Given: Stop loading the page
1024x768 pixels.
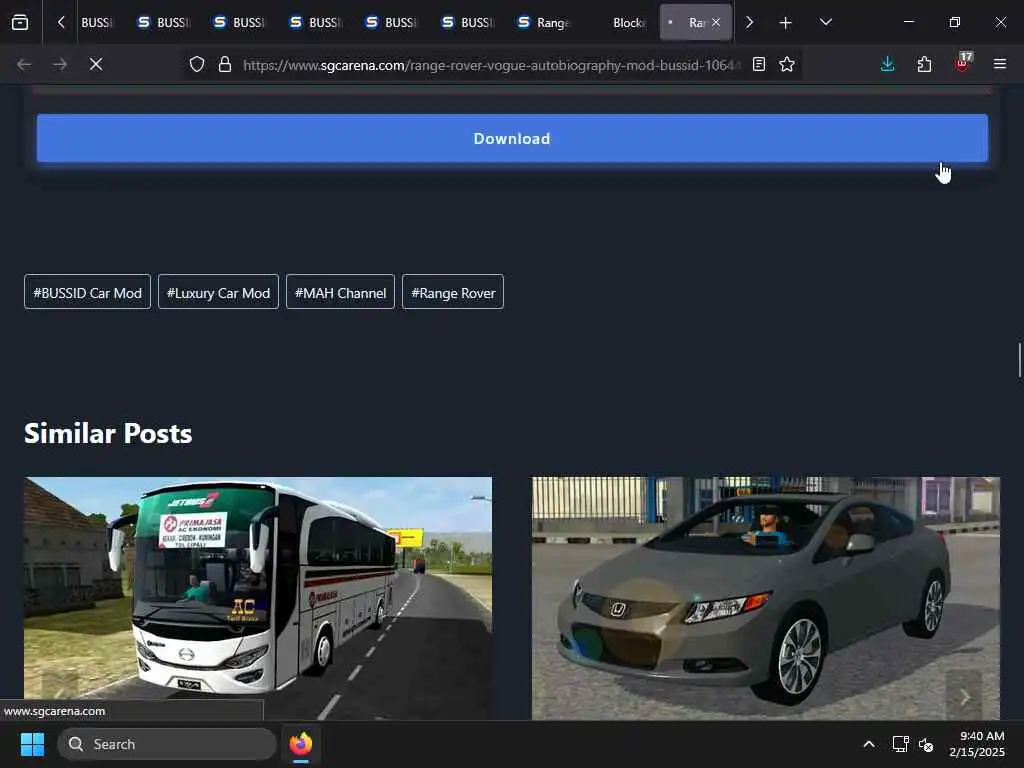Looking at the screenshot, I should pos(96,64).
